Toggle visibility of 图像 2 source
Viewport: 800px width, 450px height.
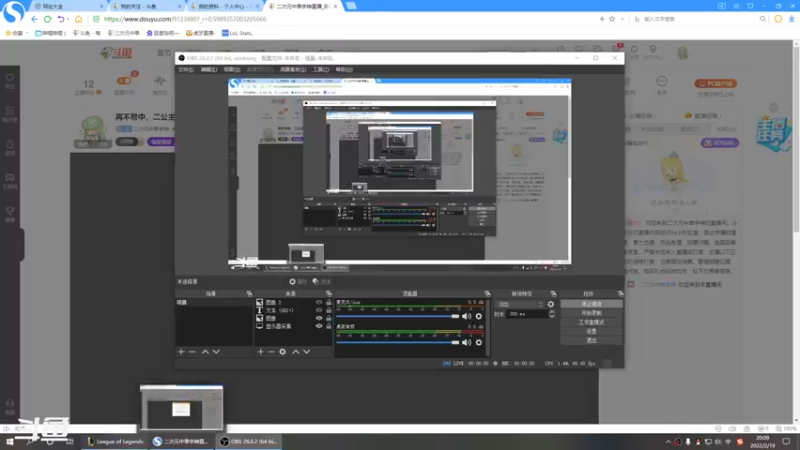[319, 303]
